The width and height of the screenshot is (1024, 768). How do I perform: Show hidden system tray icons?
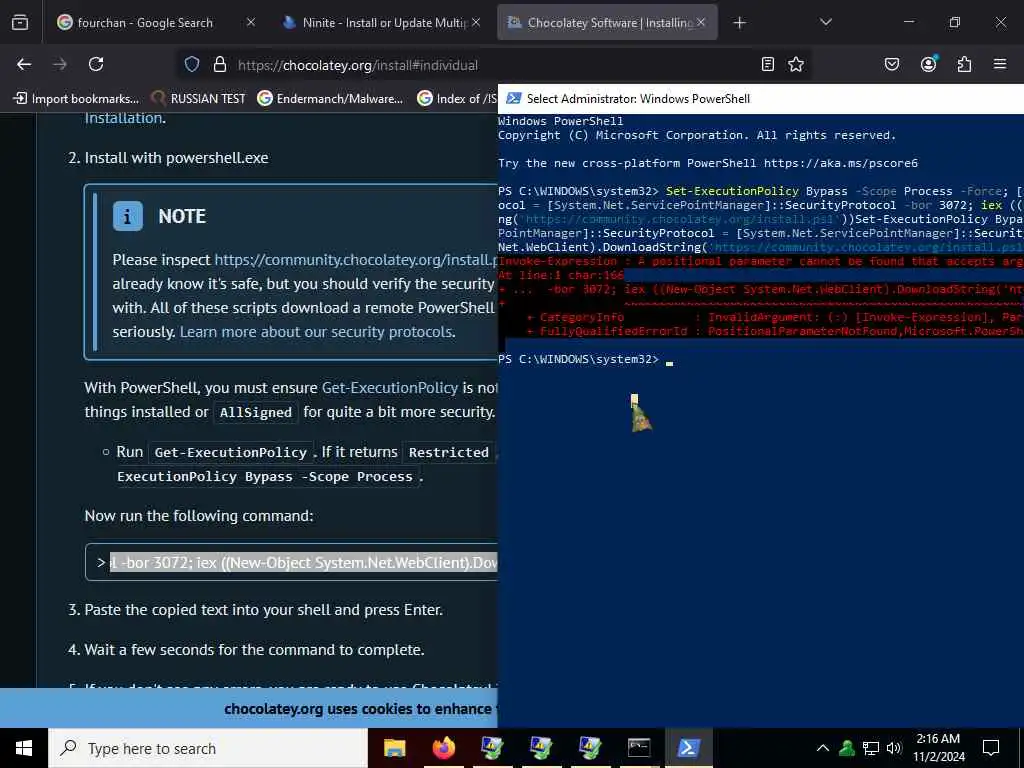point(823,748)
